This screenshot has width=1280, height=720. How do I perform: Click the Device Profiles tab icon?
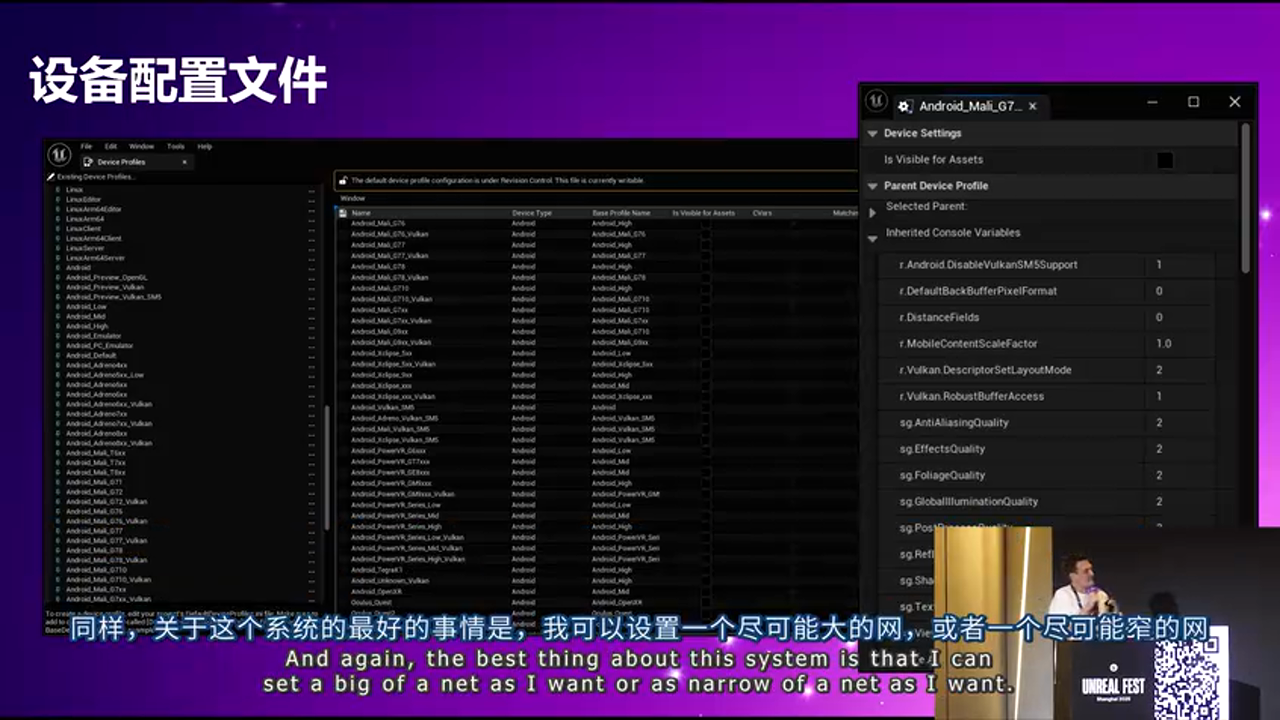pos(89,162)
